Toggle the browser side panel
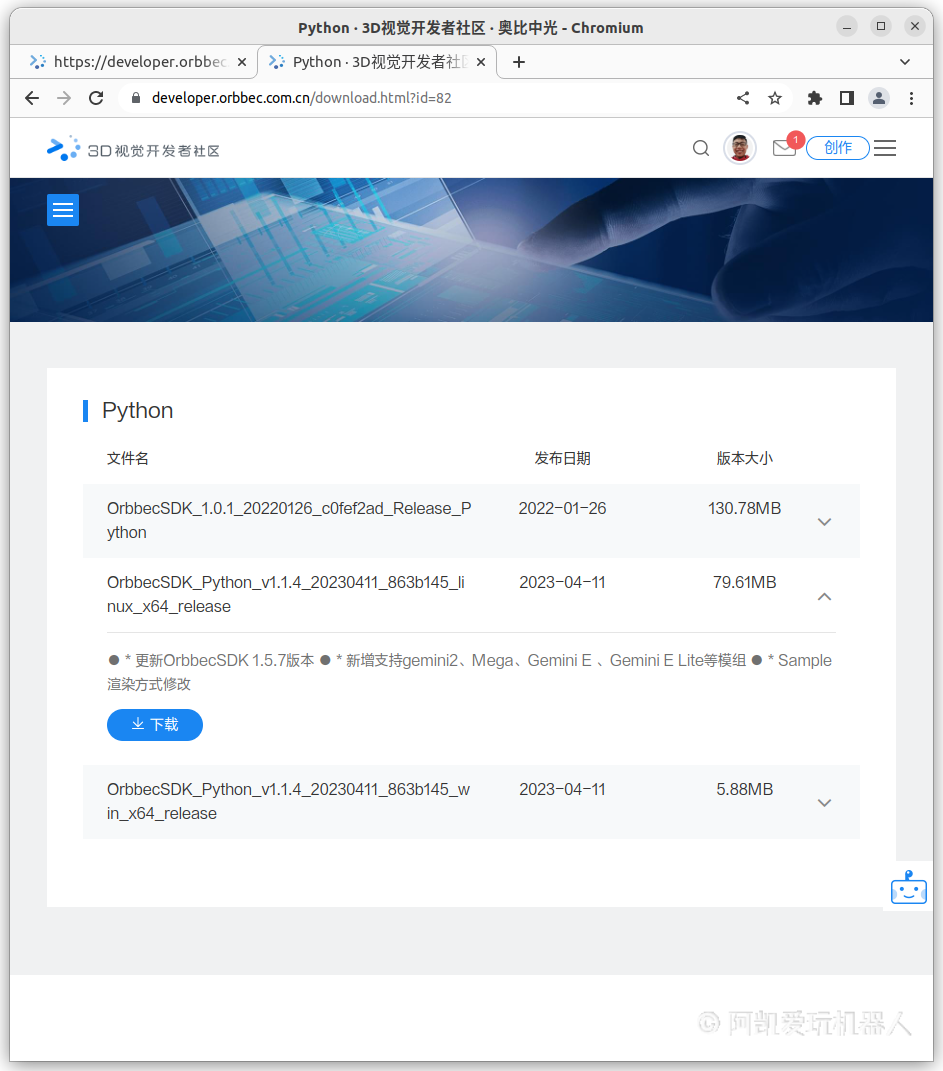This screenshot has width=943, height=1071. coord(847,98)
